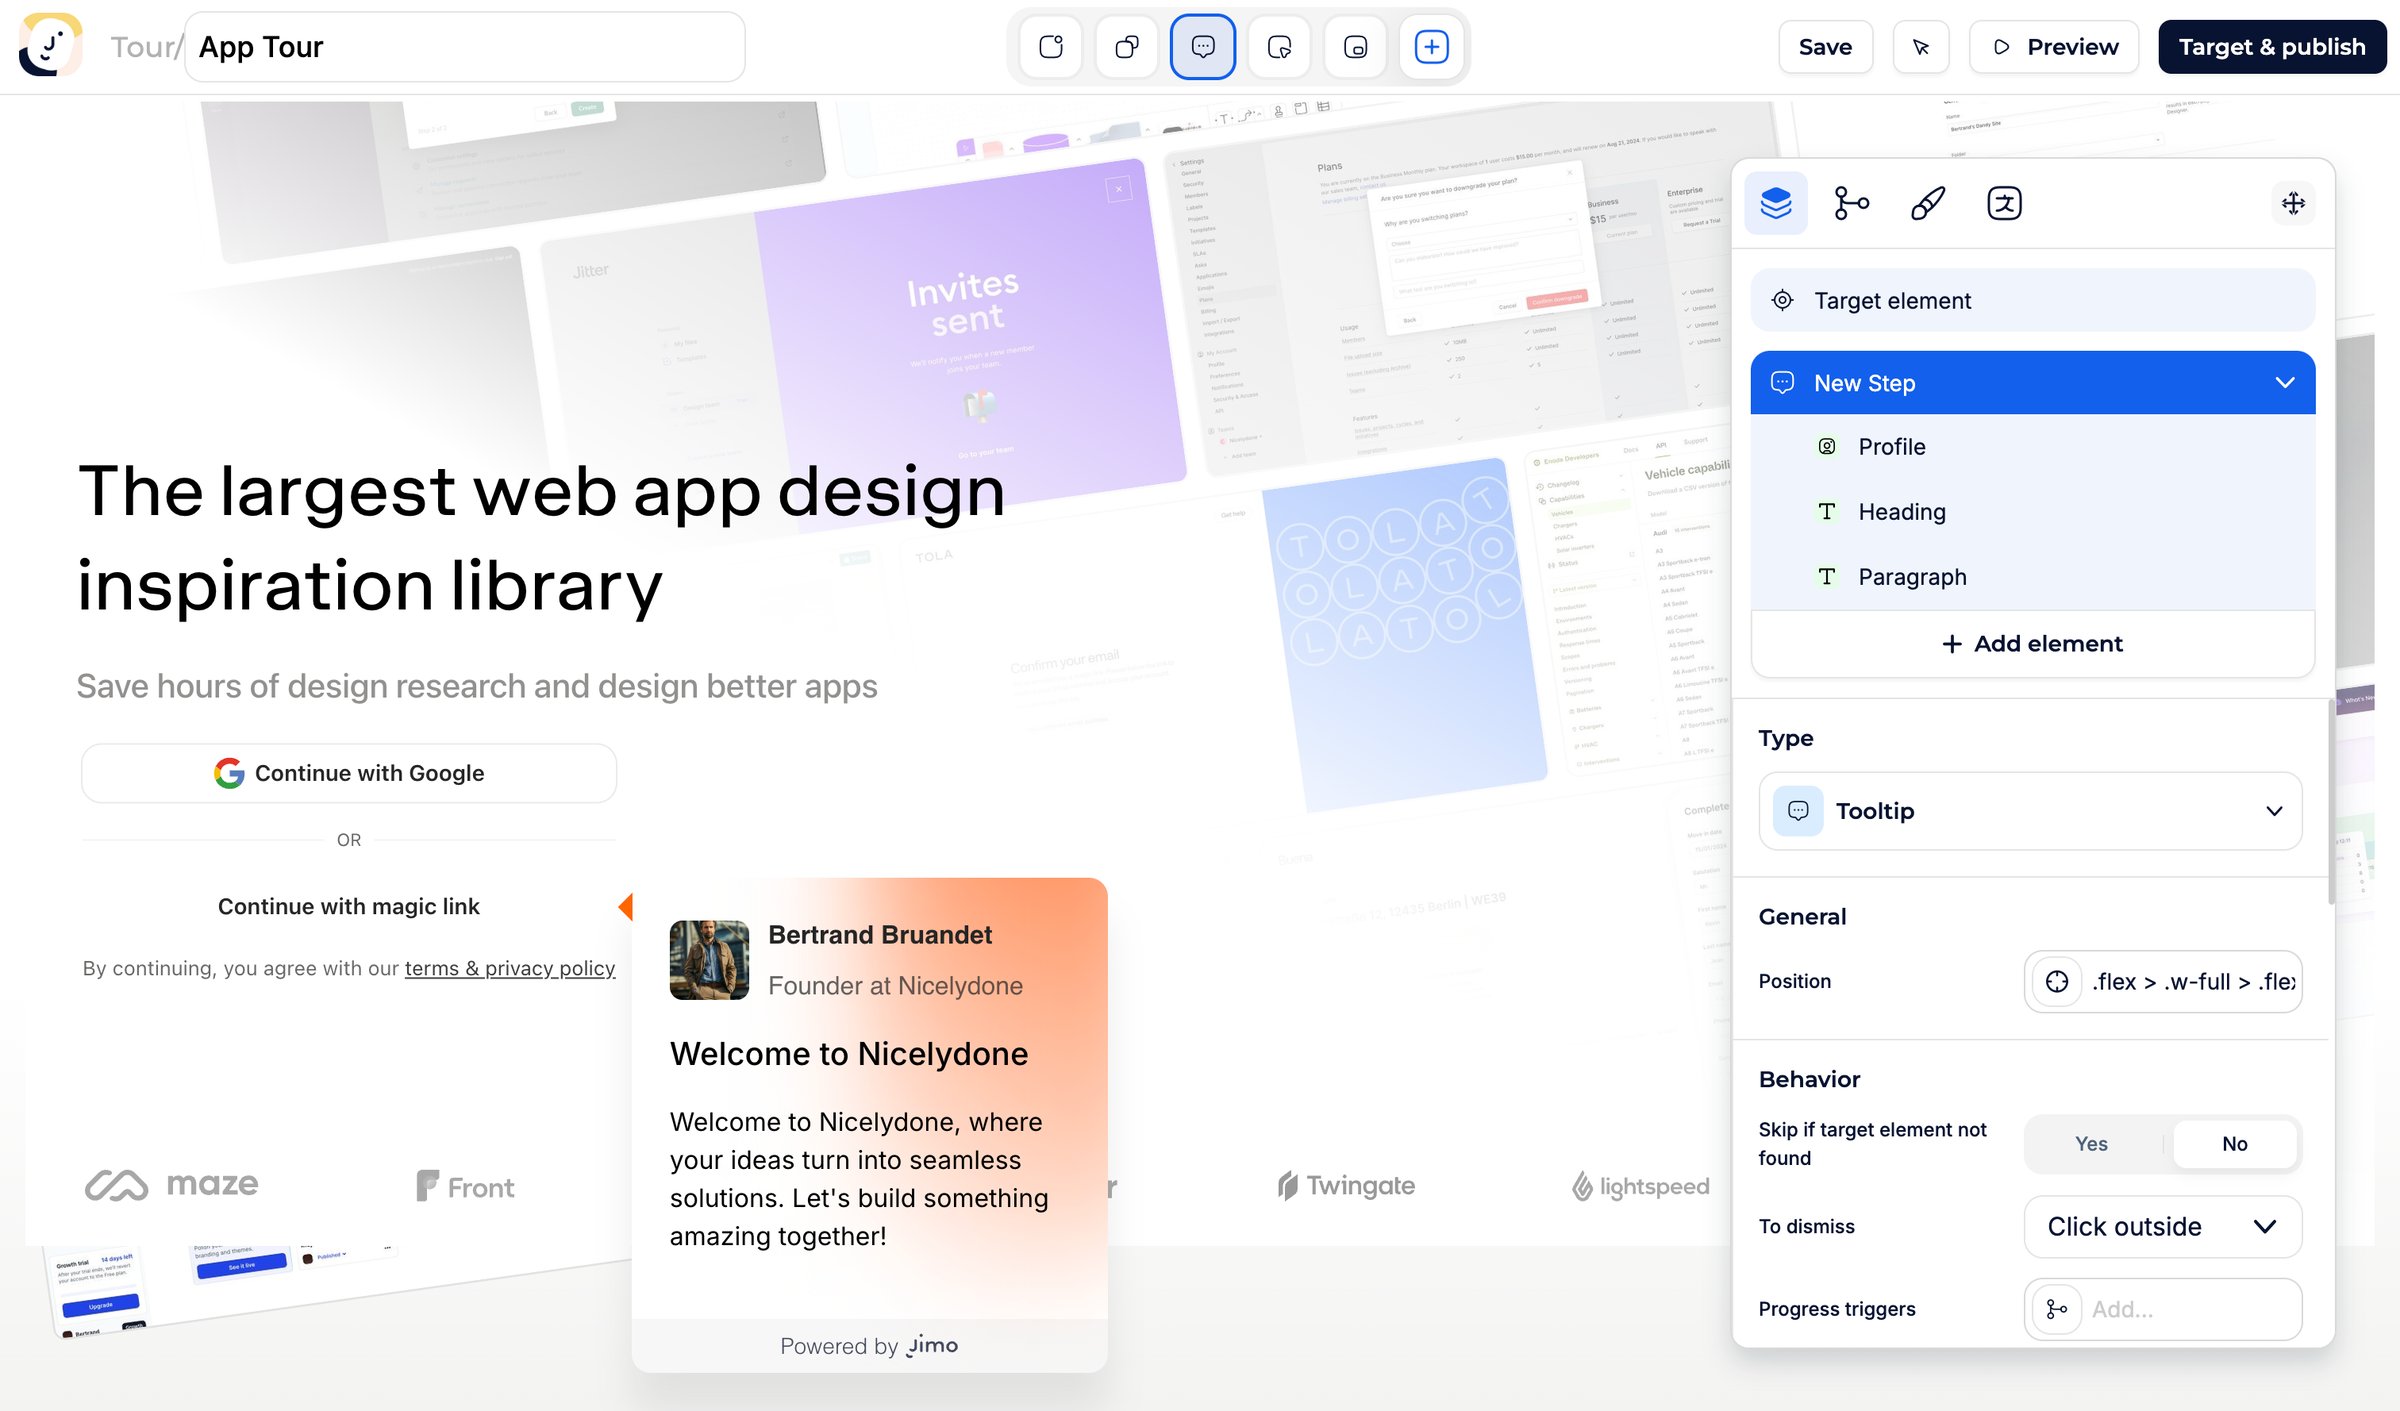Screen dimensions: 2400x1411
Task: Open the Click outside dismiss dropdown
Action: pyautogui.click(x=2163, y=1227)
